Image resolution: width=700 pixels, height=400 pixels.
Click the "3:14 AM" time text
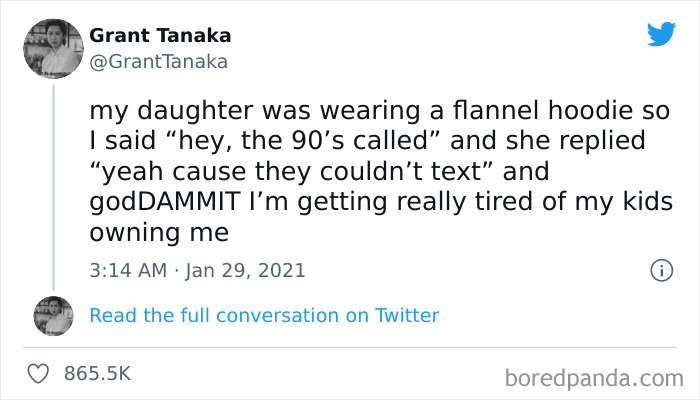click(127, 270)
